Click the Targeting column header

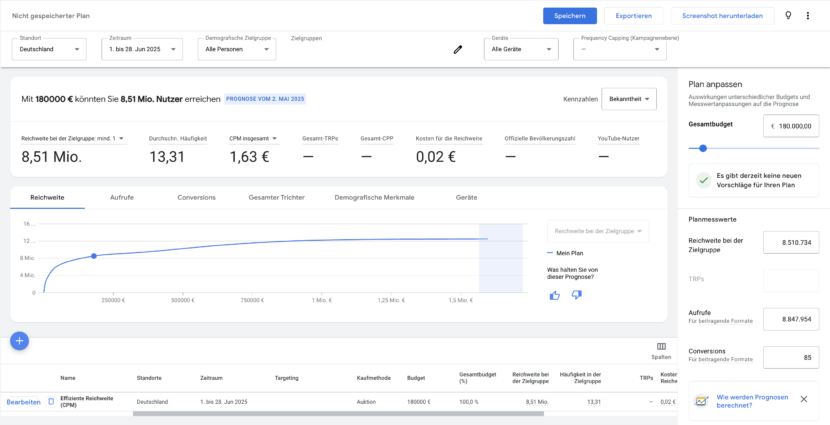pyautogui.click(x=286, y=378)
